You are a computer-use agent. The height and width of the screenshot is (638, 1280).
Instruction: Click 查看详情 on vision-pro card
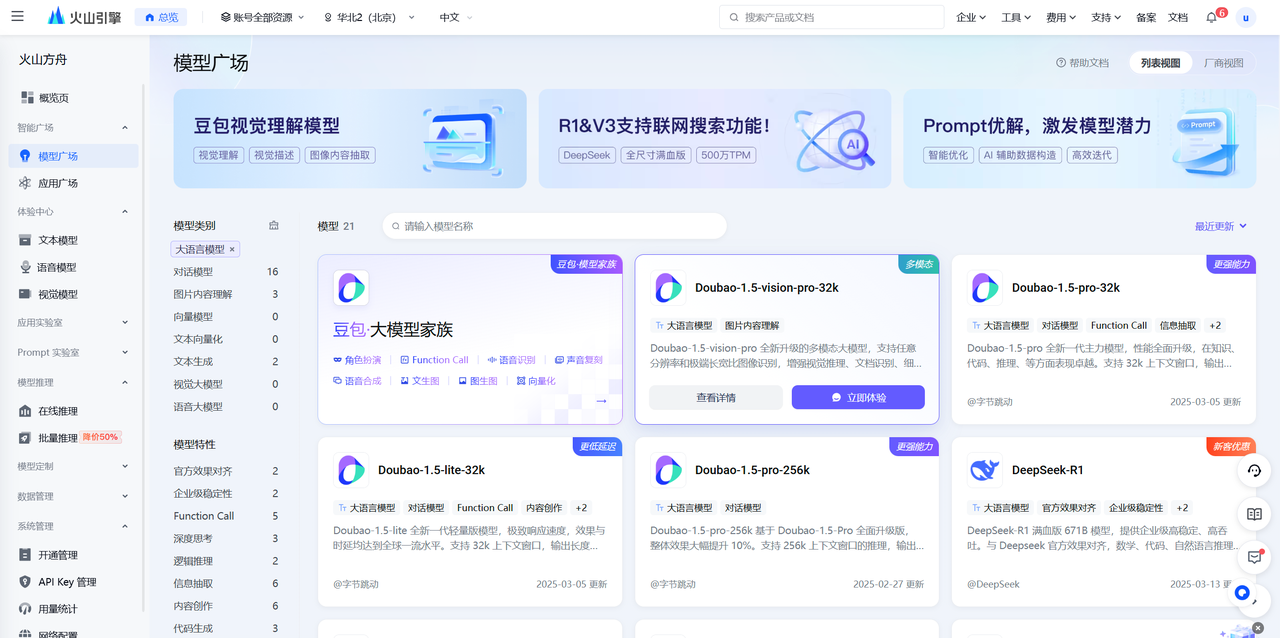coord(716,397)
